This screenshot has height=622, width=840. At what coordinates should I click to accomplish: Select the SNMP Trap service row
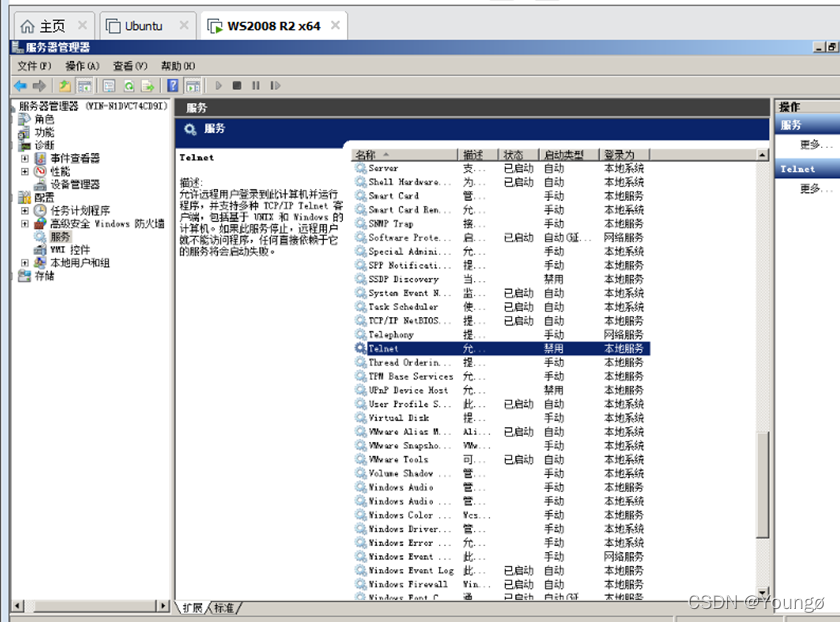pos(502,223)
